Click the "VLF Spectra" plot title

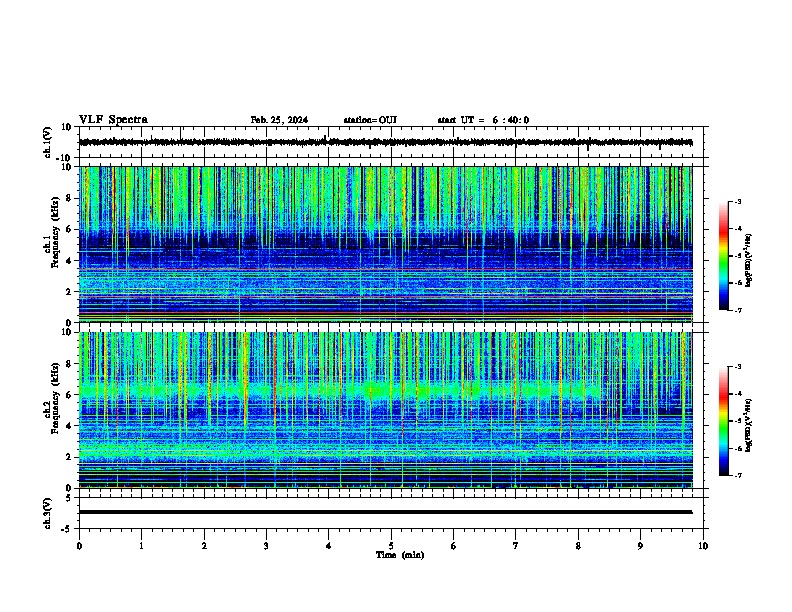point(113,120)
